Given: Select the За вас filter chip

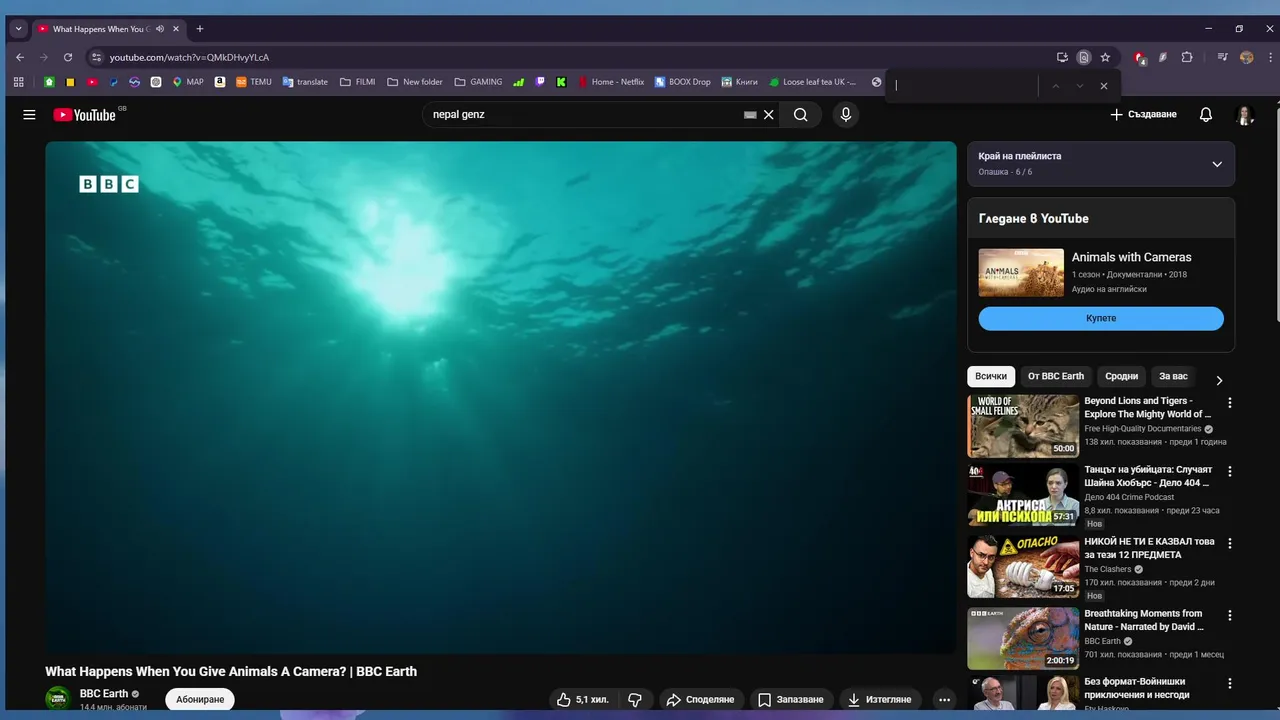Looking at the screenshot, I should pyautogui.click(x=1173, y=376).
